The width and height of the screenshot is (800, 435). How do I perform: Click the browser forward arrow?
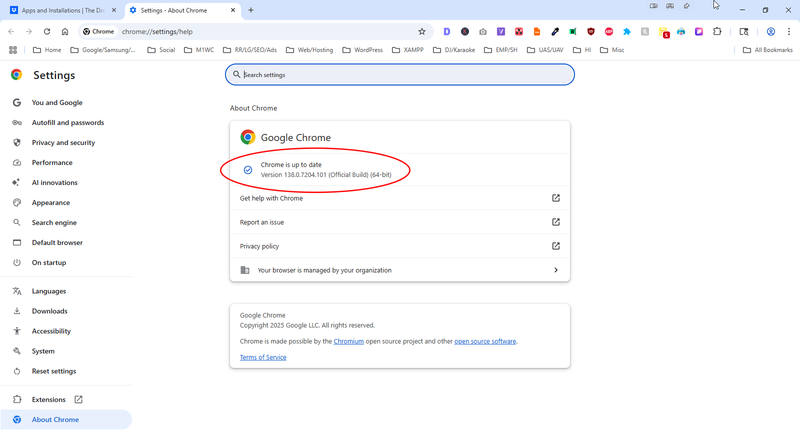[29, 32]
